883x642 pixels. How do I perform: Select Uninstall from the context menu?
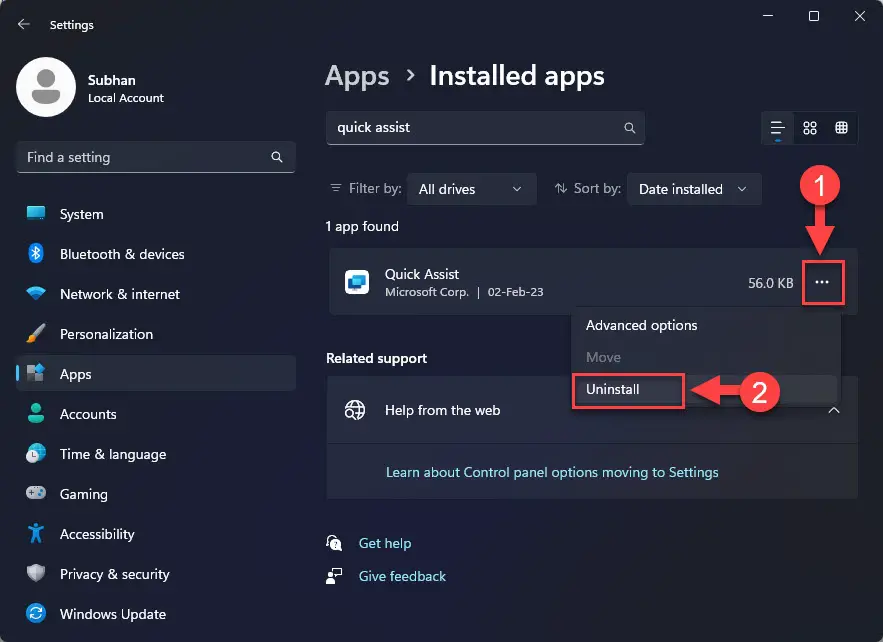tap(627, 390)
